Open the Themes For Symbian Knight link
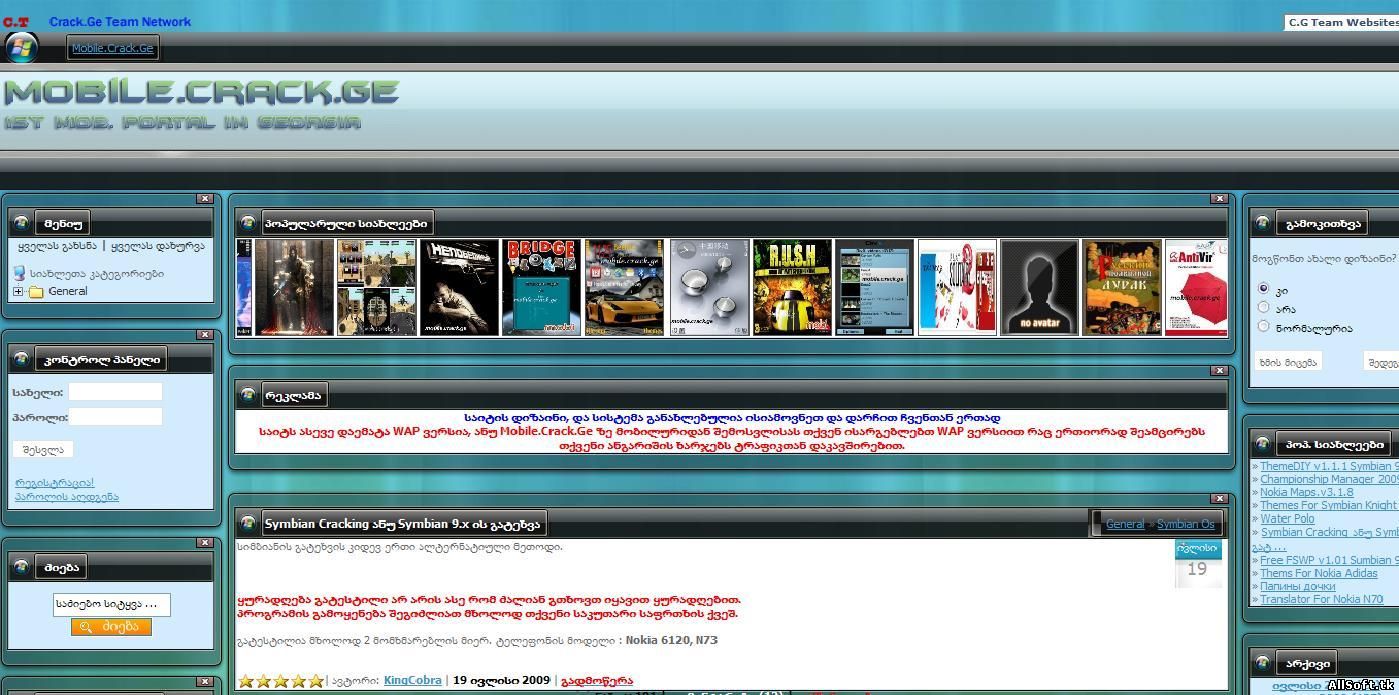1399x695 pixels. tap(1328, 505)
